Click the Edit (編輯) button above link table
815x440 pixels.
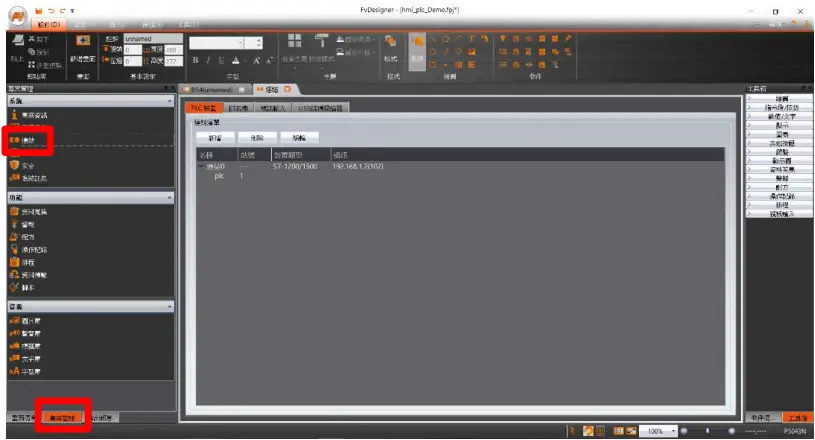[299, 138]
